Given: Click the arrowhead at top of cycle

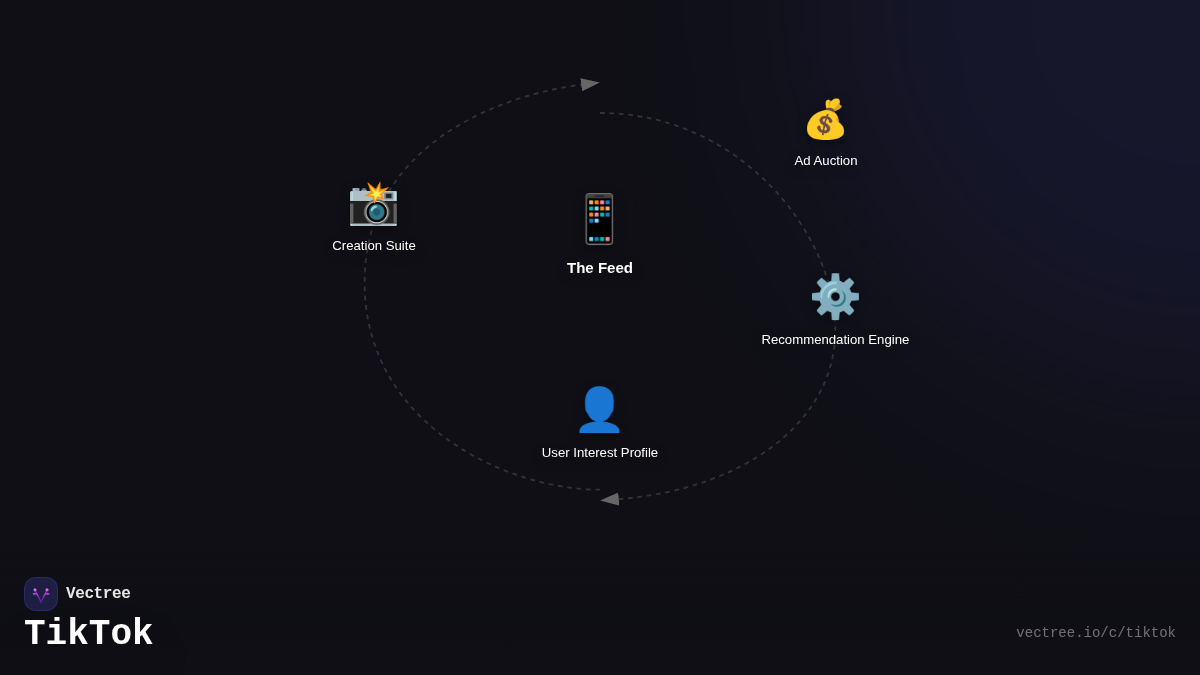Looking at the screenshot, I should (x=589, y=85).
